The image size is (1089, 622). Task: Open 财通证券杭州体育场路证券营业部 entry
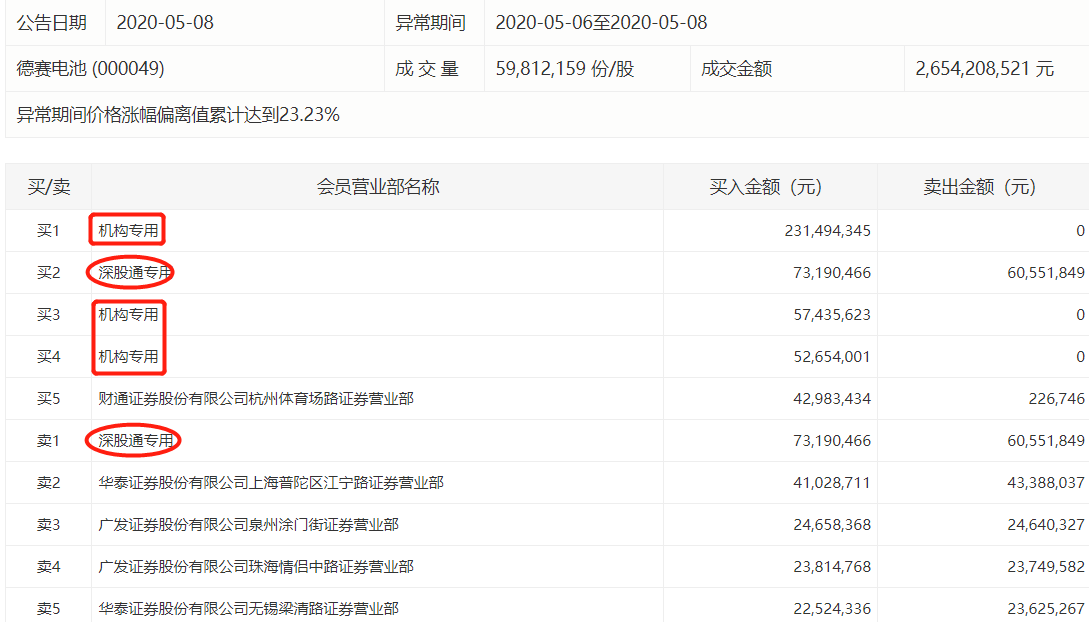255,399
